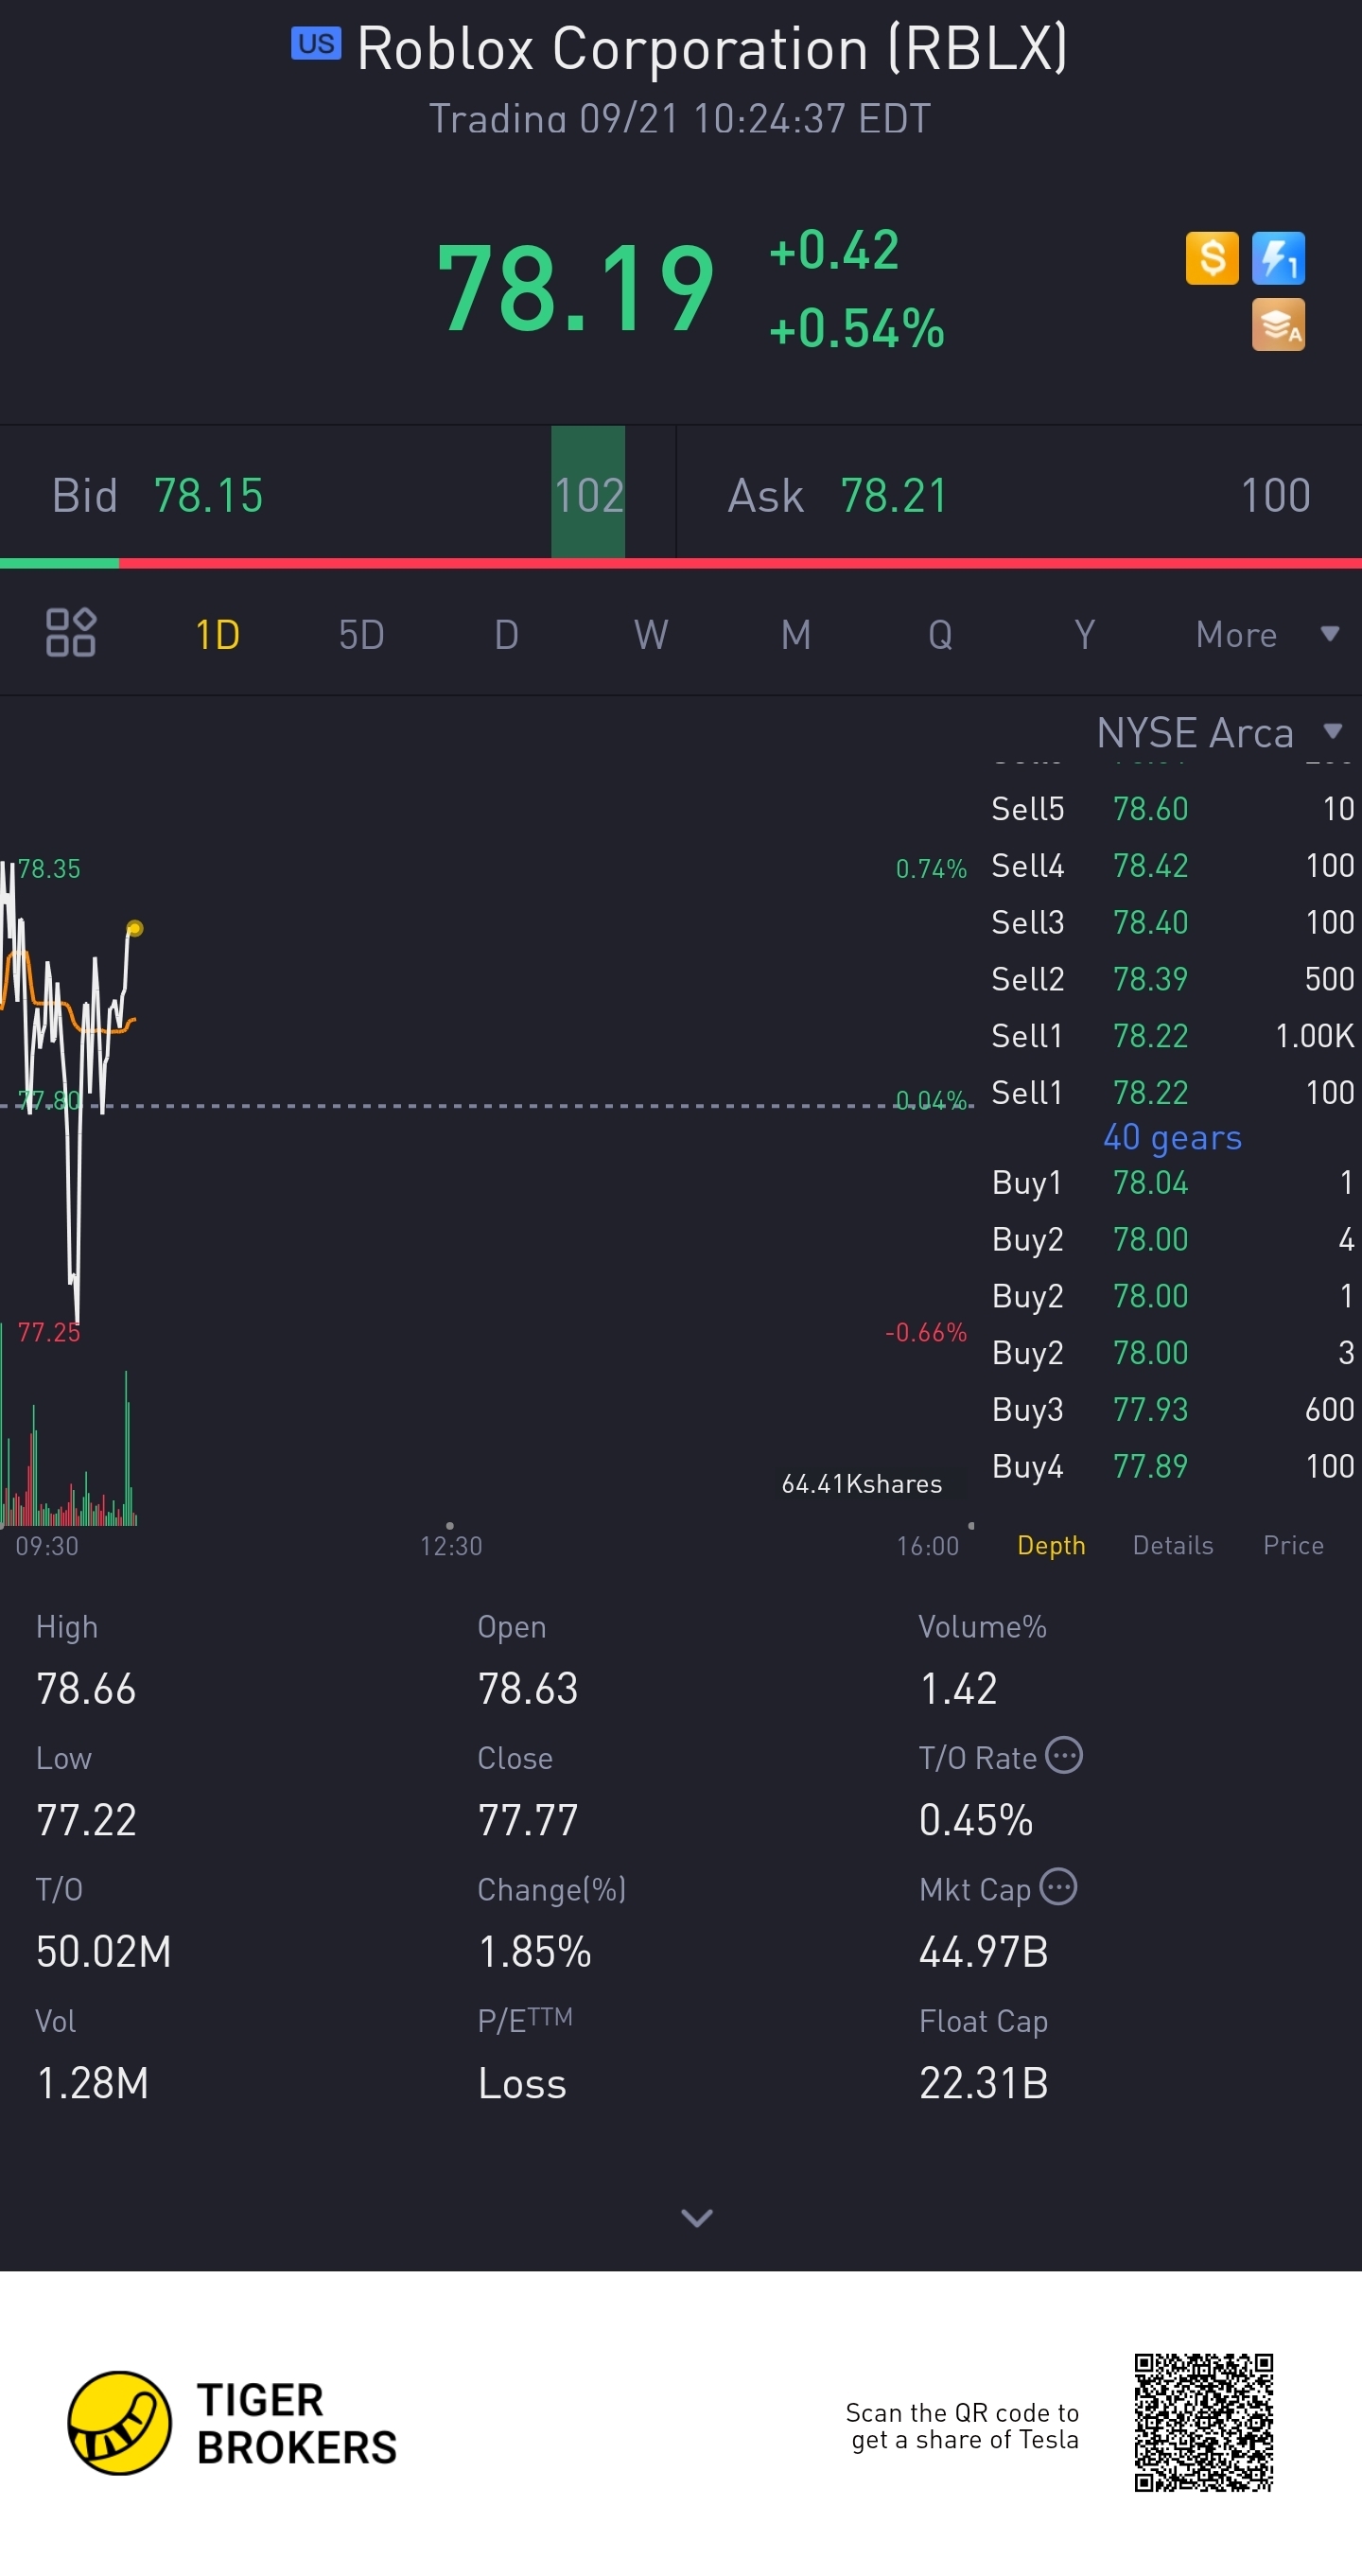Tap the High value 78.66
This screenshot has width=1362, height=2576.
tap(86, 1689)
